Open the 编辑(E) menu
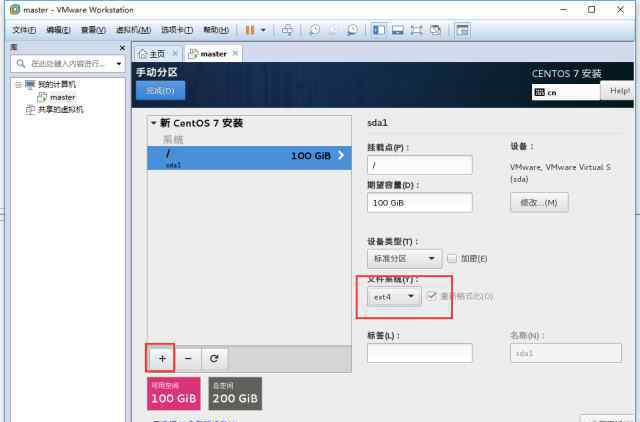 (x=58, y=30)
